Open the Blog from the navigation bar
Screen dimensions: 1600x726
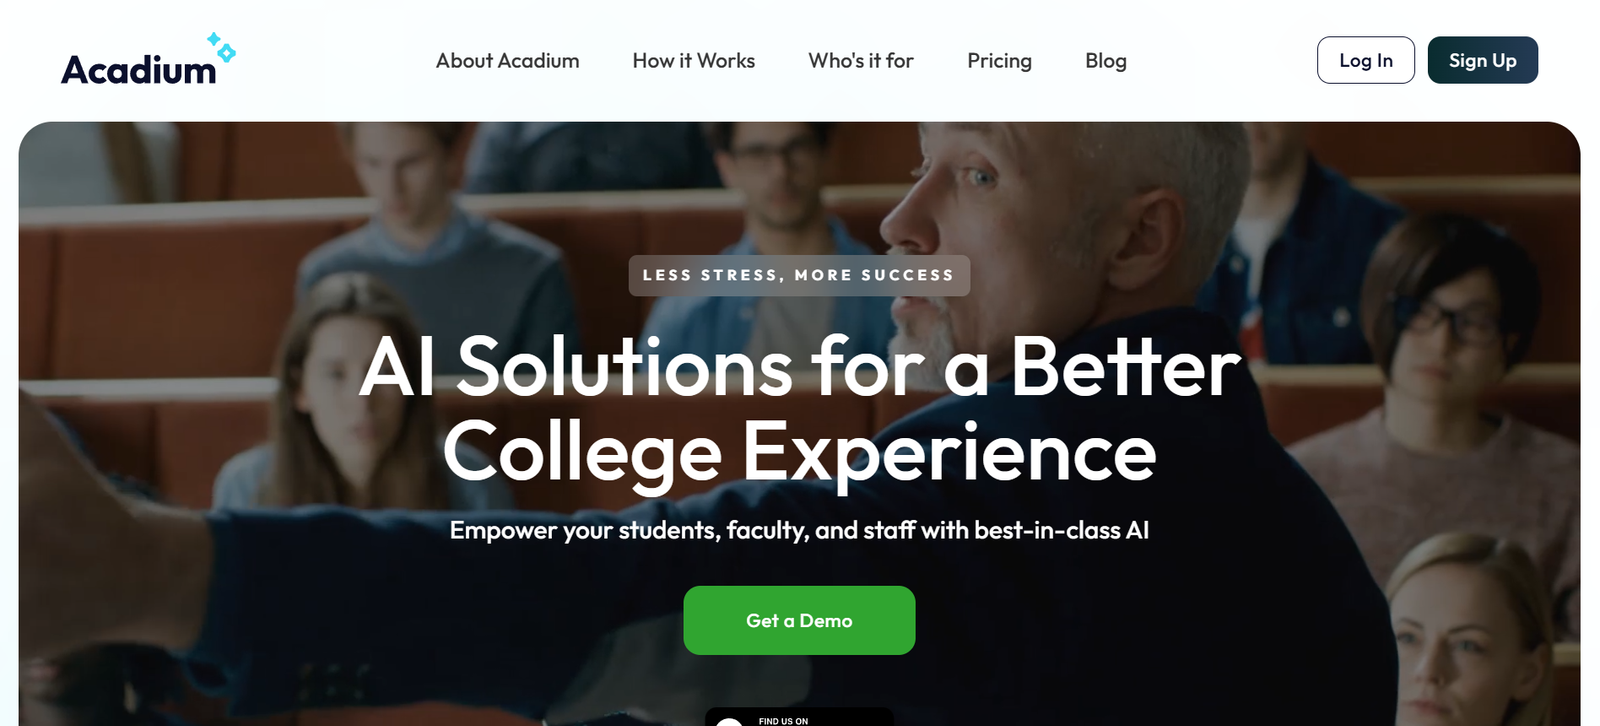click(1105, 61)
